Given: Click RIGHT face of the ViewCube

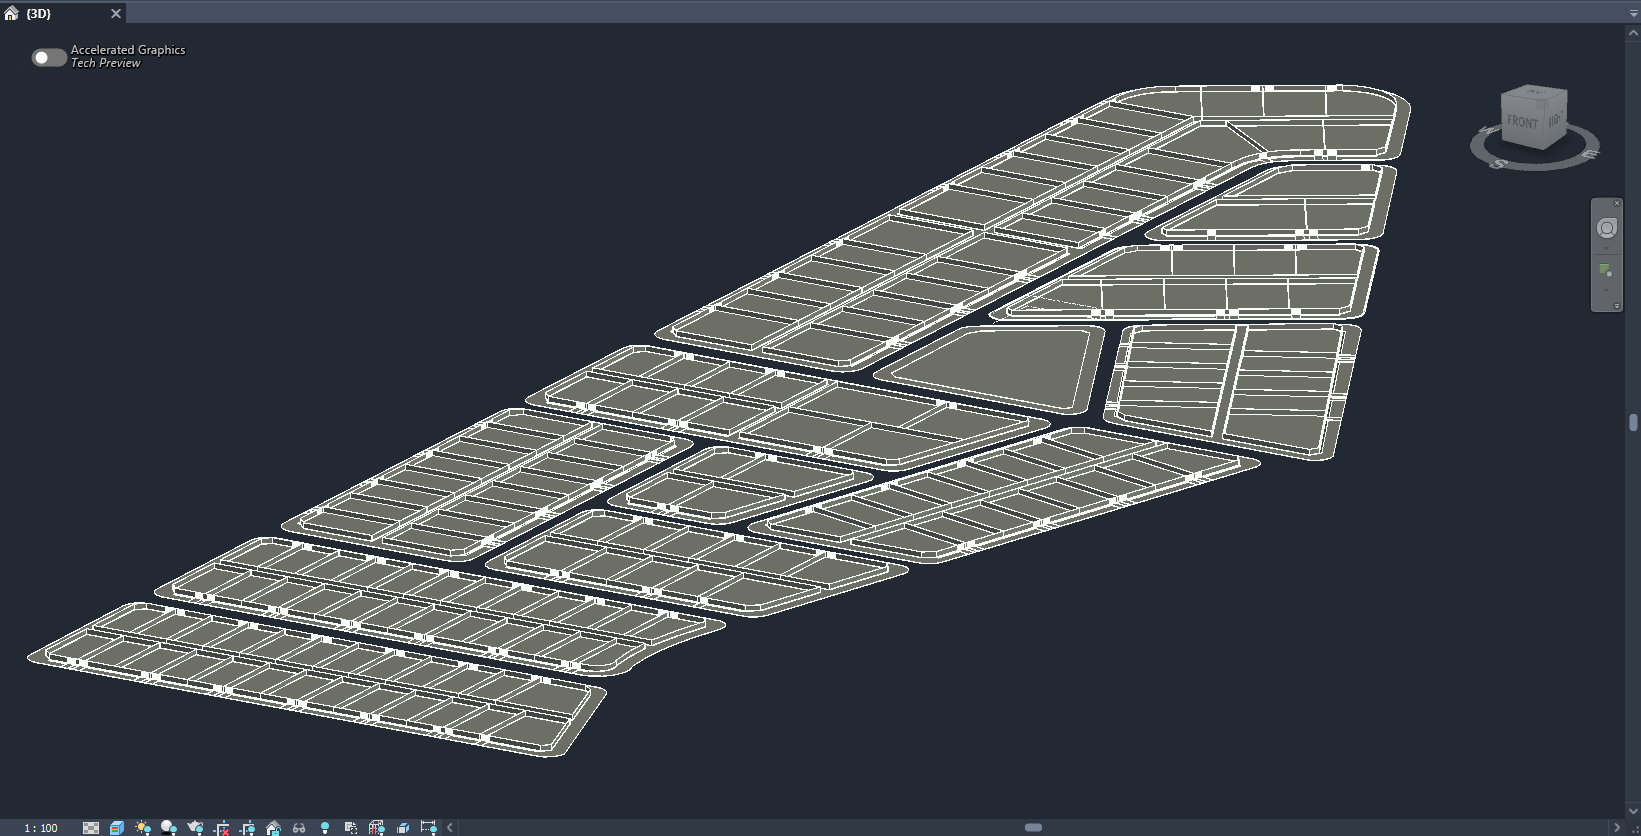Looking at the screenshot, I should point(1554,119).
